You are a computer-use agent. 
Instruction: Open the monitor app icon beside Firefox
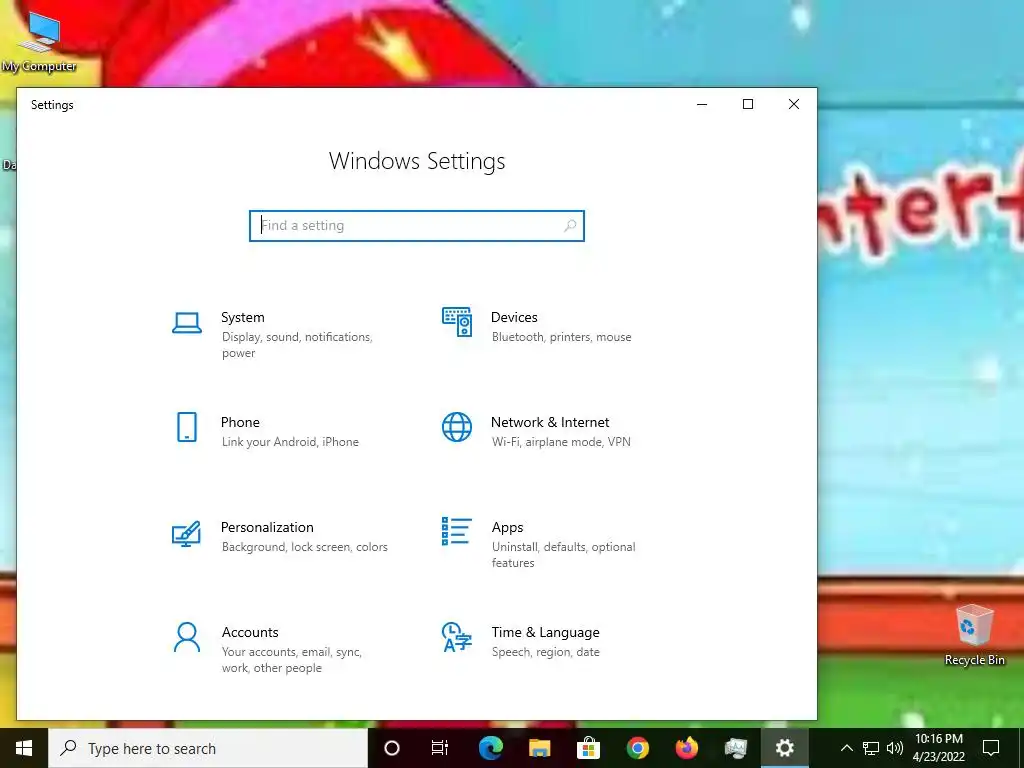[x=735, y=748]
